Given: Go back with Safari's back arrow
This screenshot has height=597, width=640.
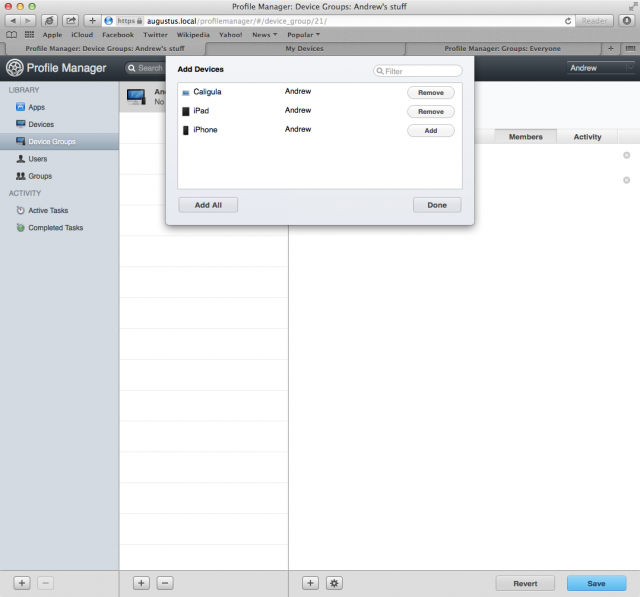Looking at the screenshot, I should tap(13, 20).
